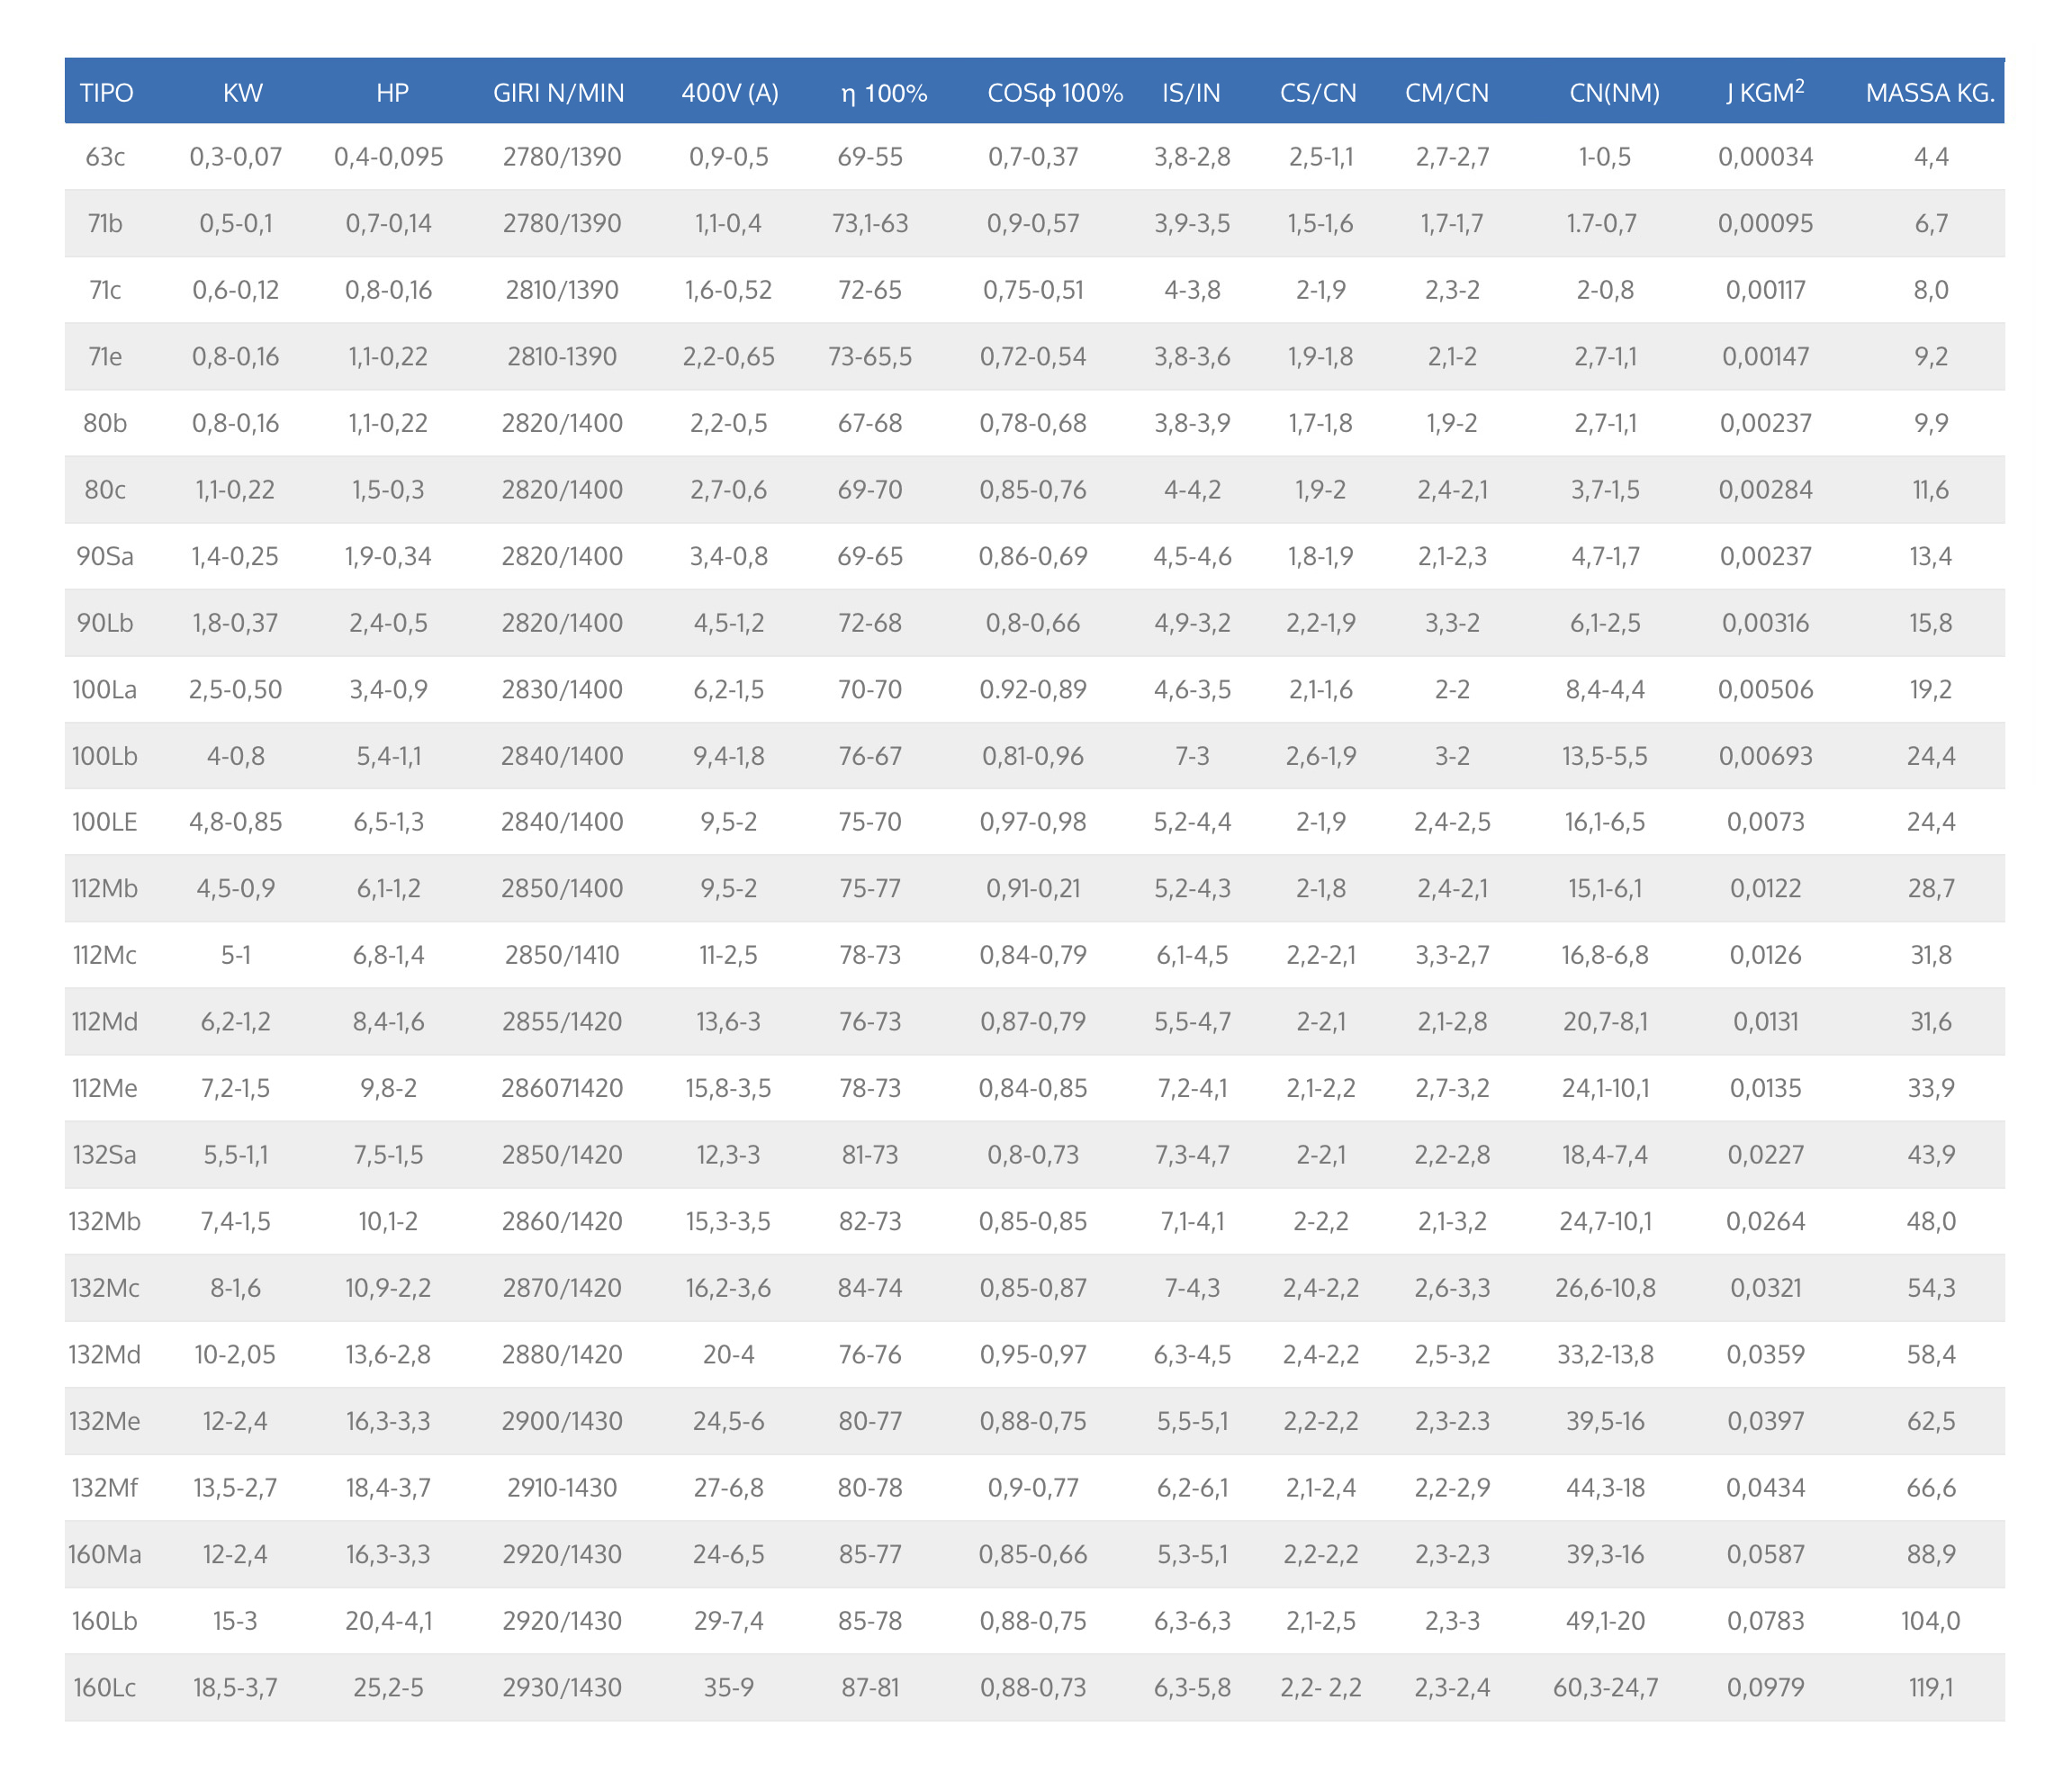
Task: Select the 160Lc row label
Action: click(x=105, y=1688)
